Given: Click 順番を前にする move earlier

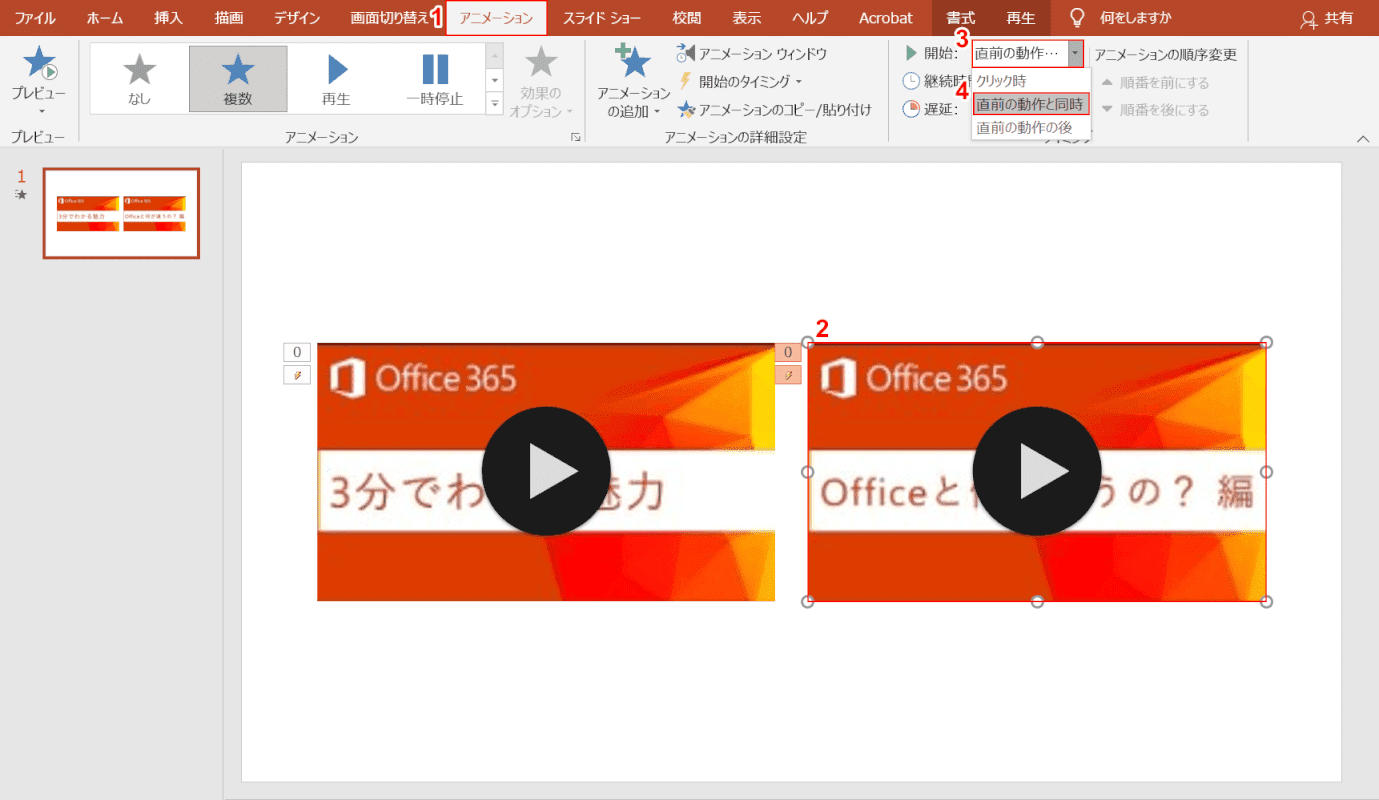Looking at the screenshot, I should (1155, 83).
